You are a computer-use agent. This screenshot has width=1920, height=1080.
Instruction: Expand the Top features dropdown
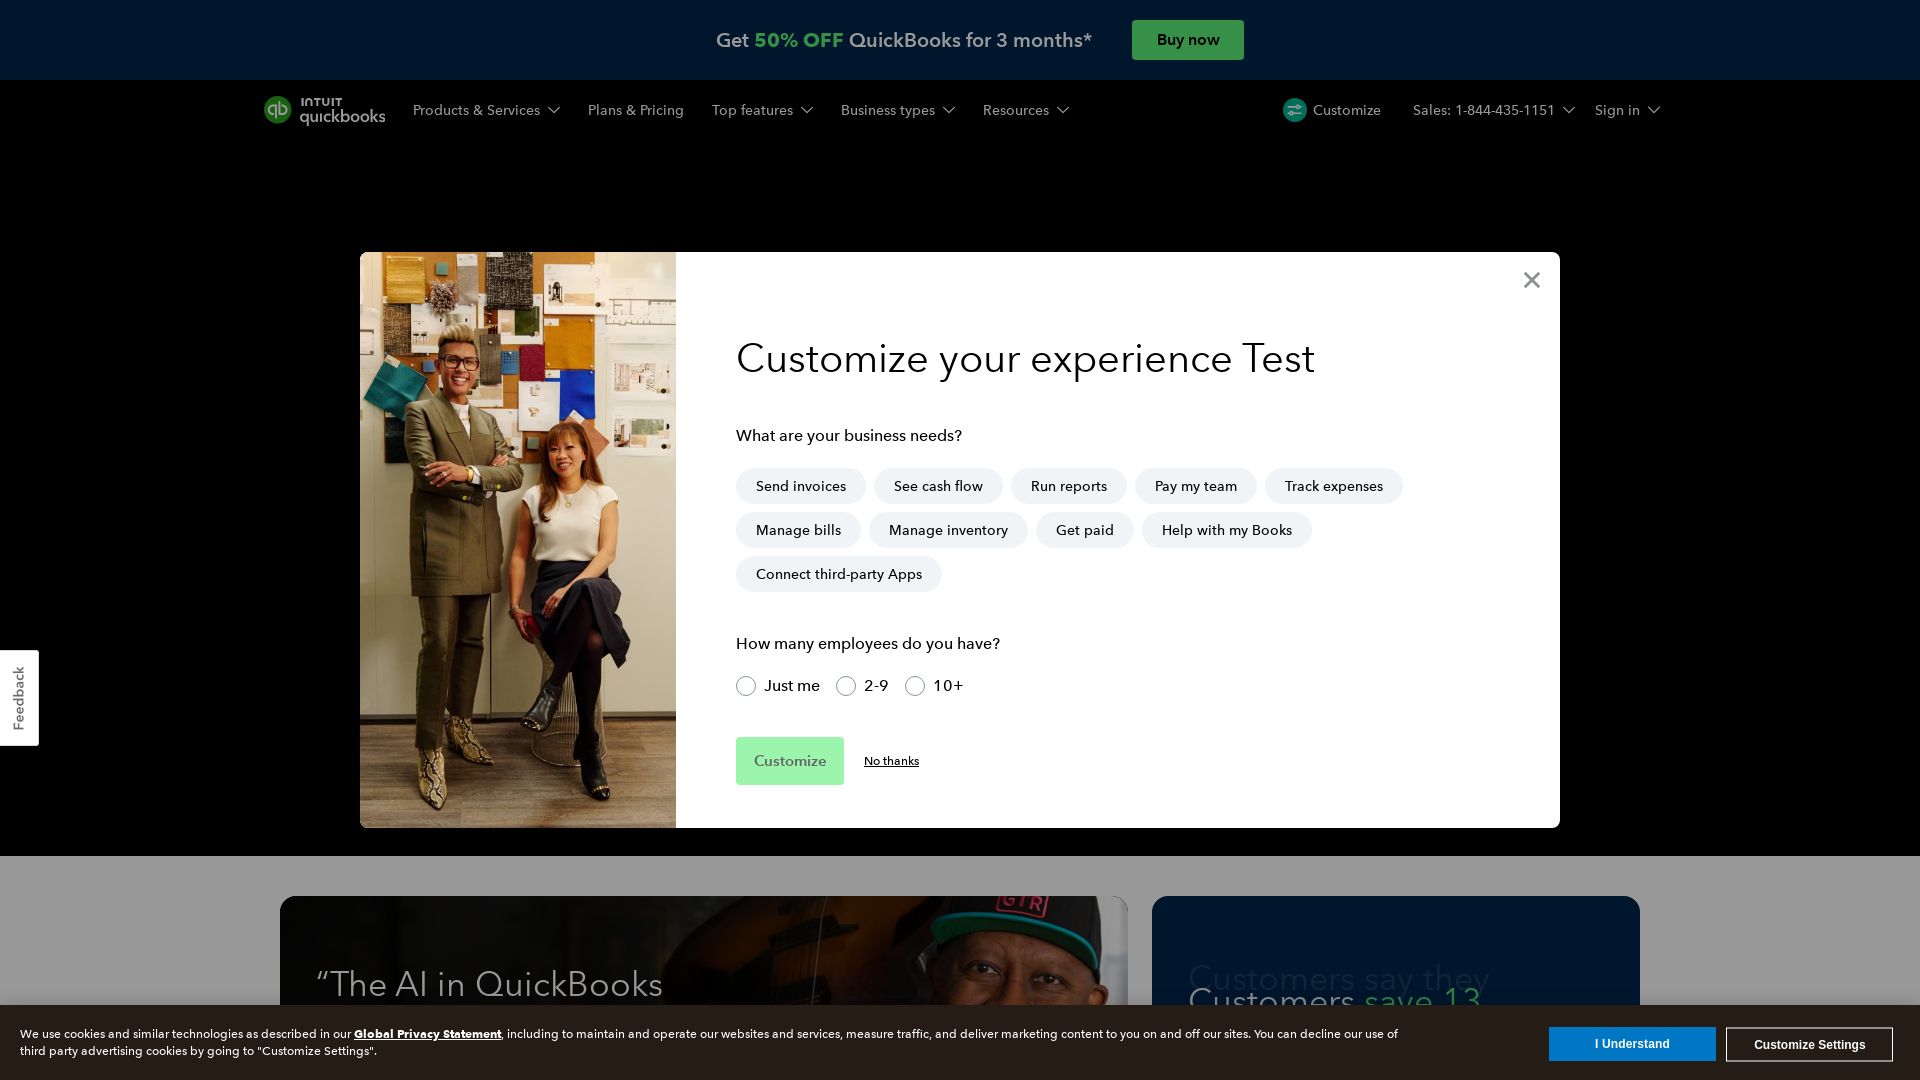point(762,110)
